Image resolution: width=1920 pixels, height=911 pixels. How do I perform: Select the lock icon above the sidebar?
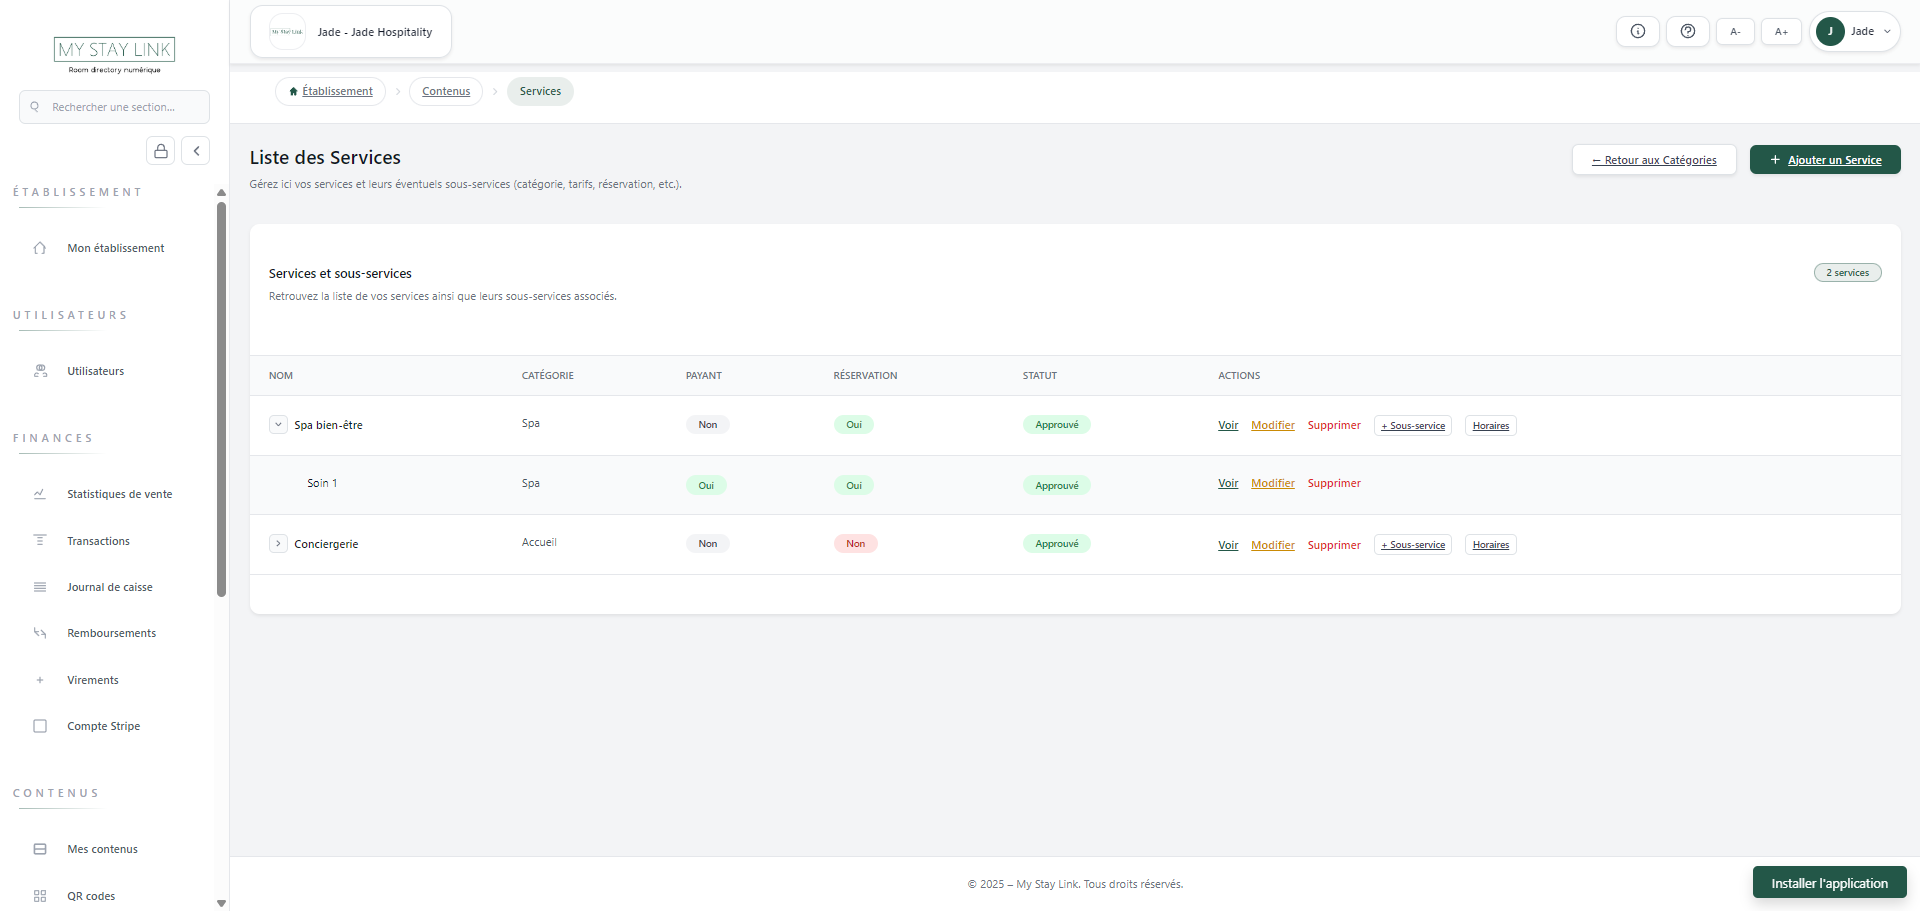(160, 150)
